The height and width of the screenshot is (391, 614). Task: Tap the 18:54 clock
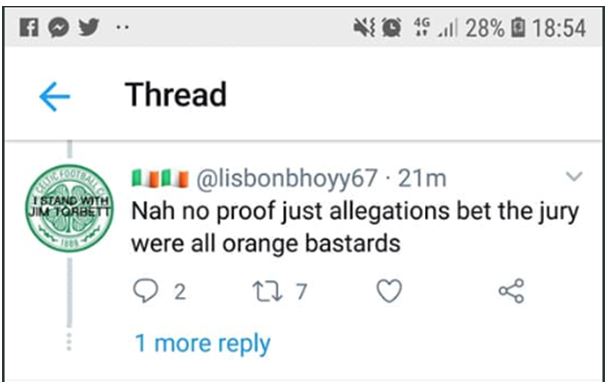pos(559,28)
